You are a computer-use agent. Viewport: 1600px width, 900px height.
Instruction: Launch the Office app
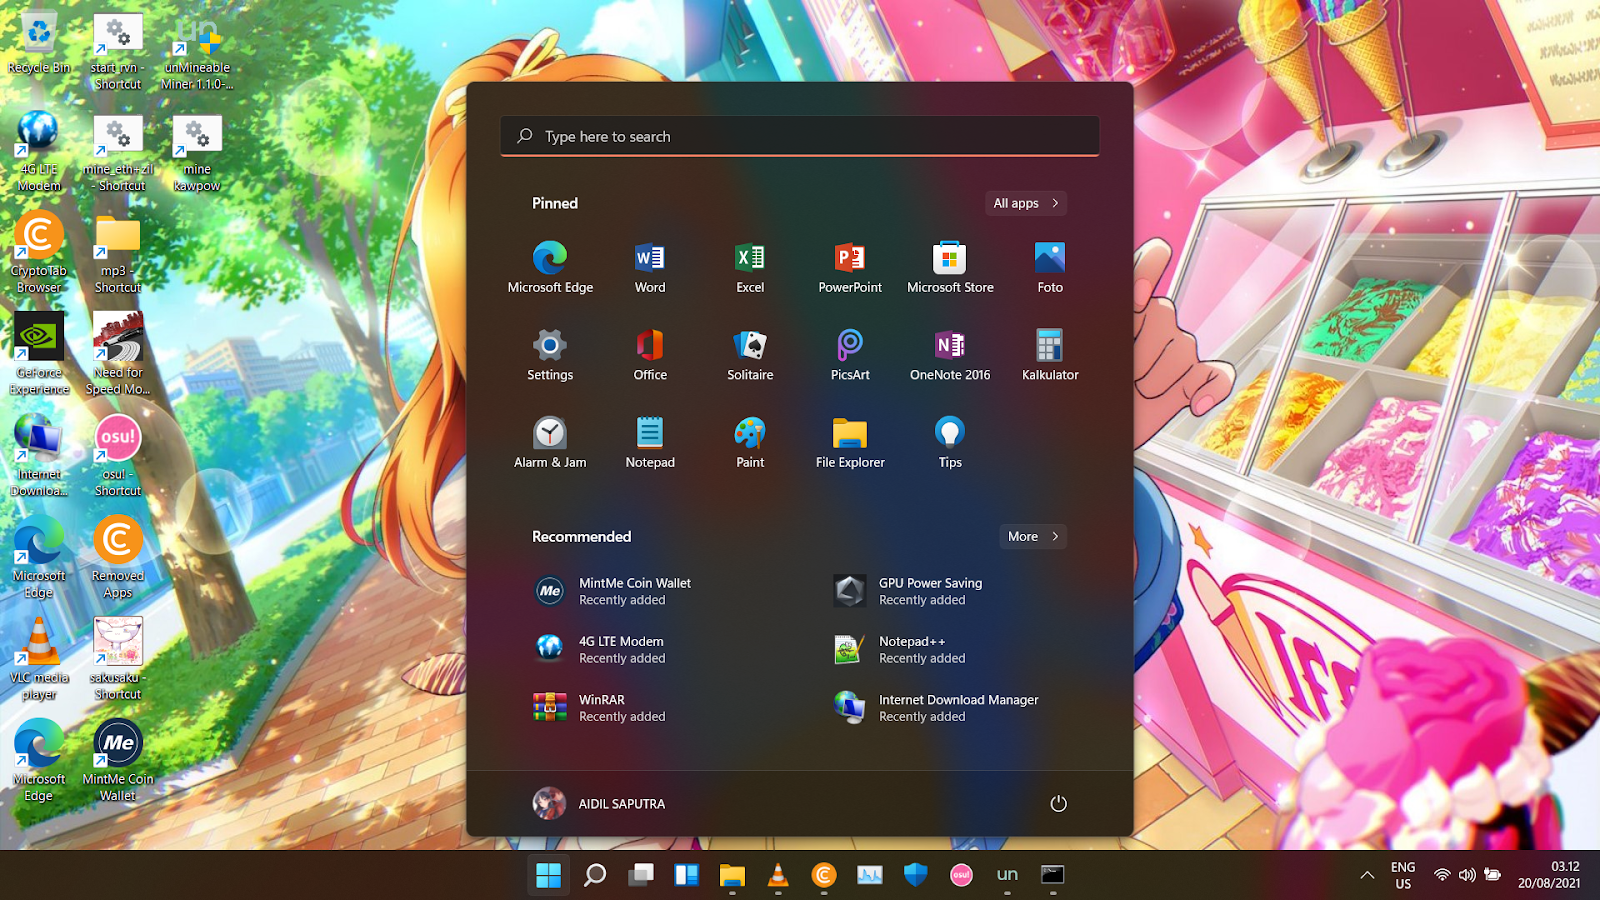pyautogui.click(x=650, y=355)
